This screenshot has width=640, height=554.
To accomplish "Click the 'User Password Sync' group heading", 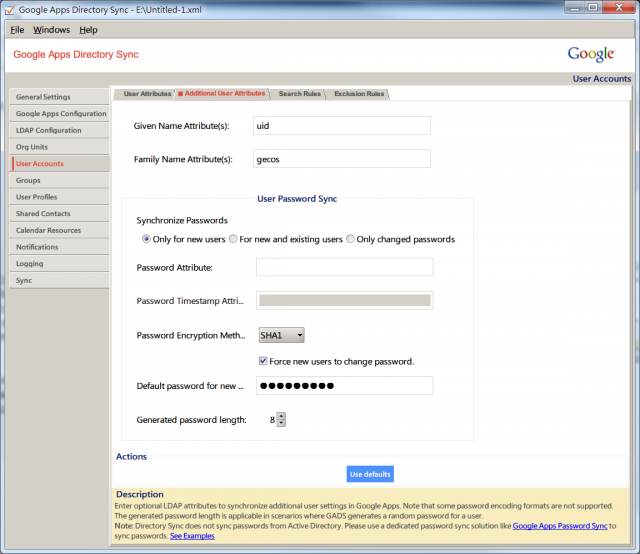I will click(297, 199).
